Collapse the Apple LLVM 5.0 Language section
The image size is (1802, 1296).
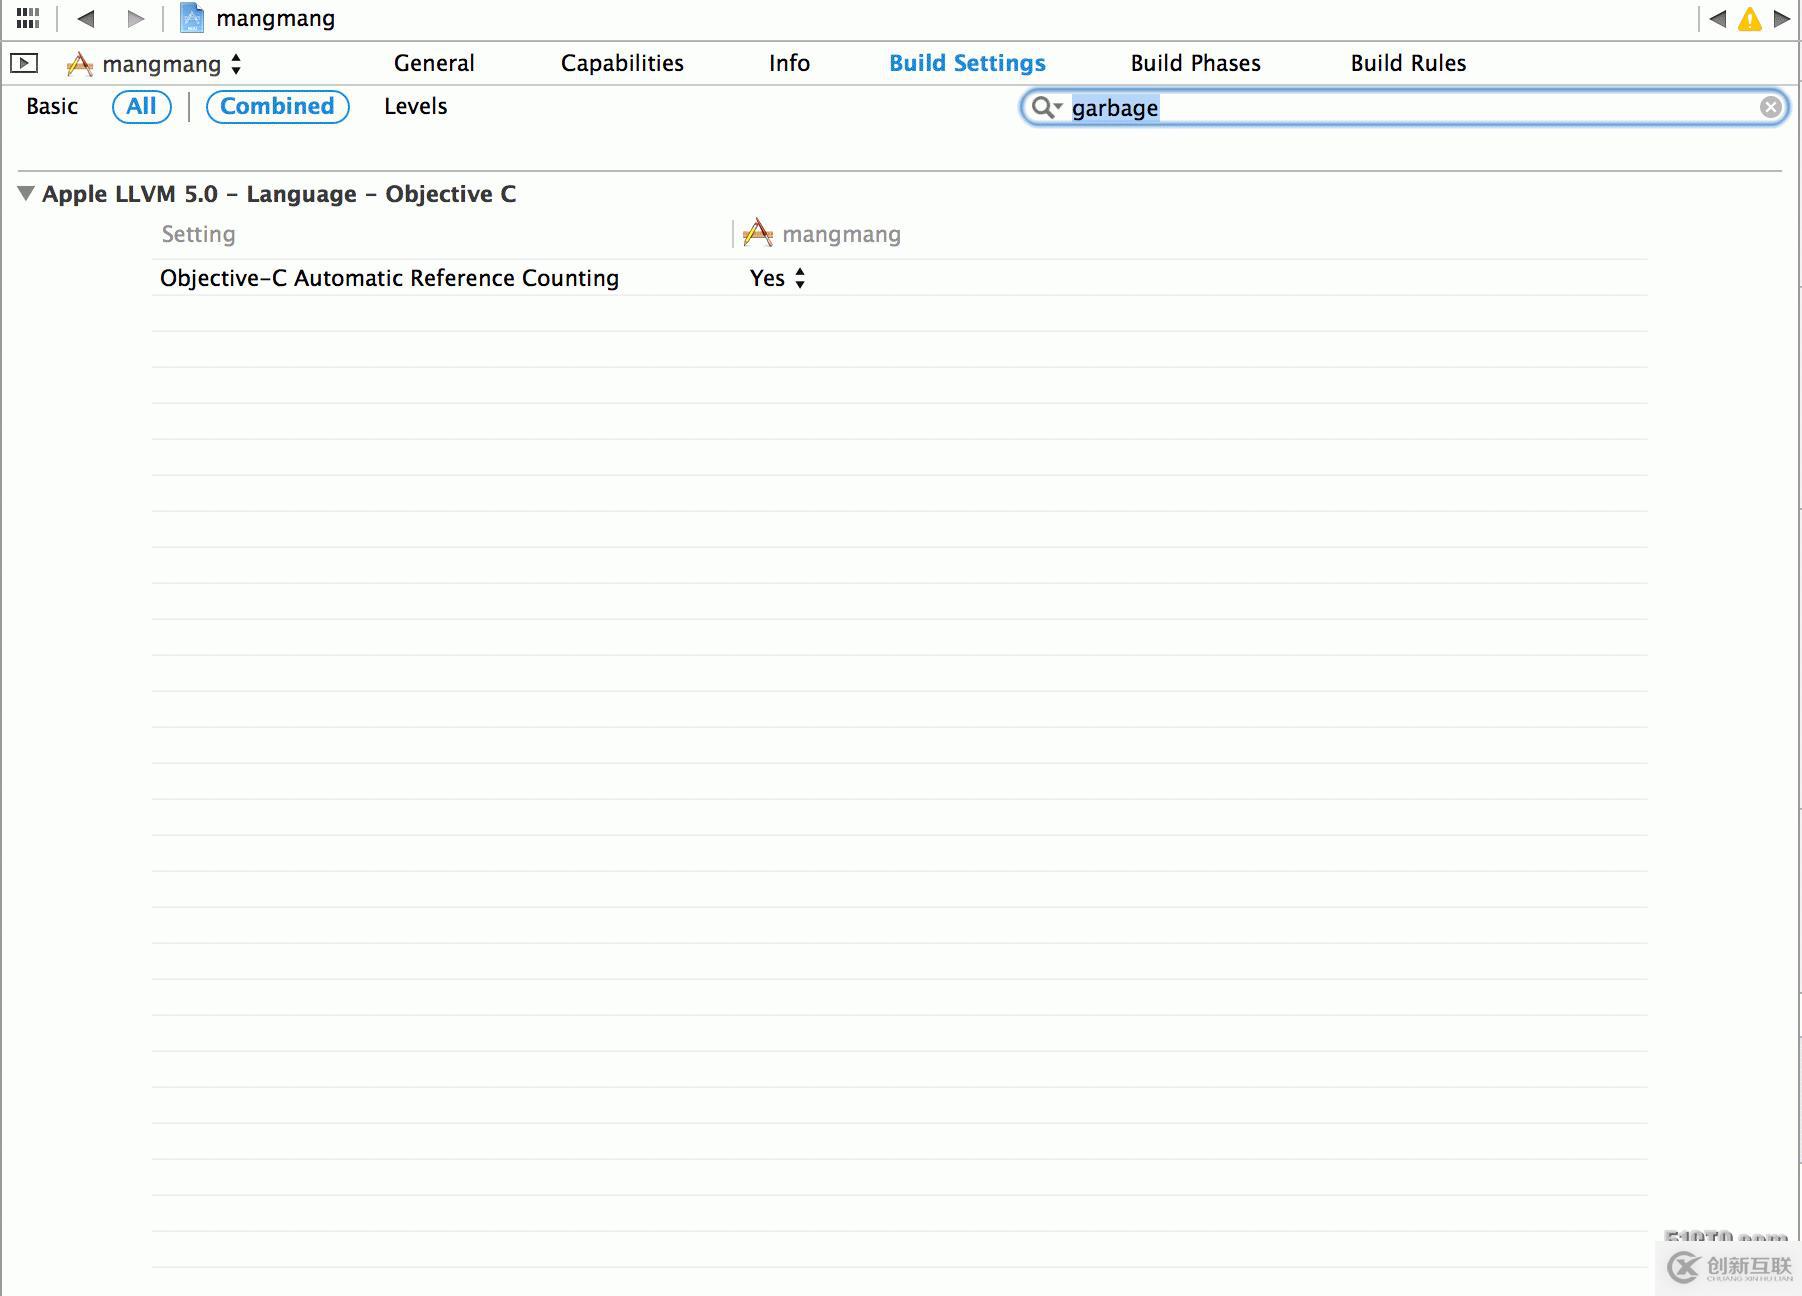click(26, 193)
